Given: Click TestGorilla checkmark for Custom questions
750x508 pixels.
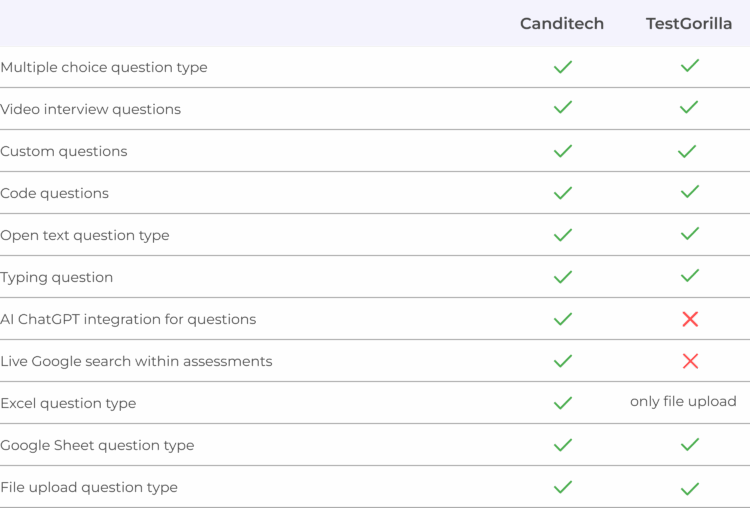Looking at the screenshot, I should pos(687,152).
